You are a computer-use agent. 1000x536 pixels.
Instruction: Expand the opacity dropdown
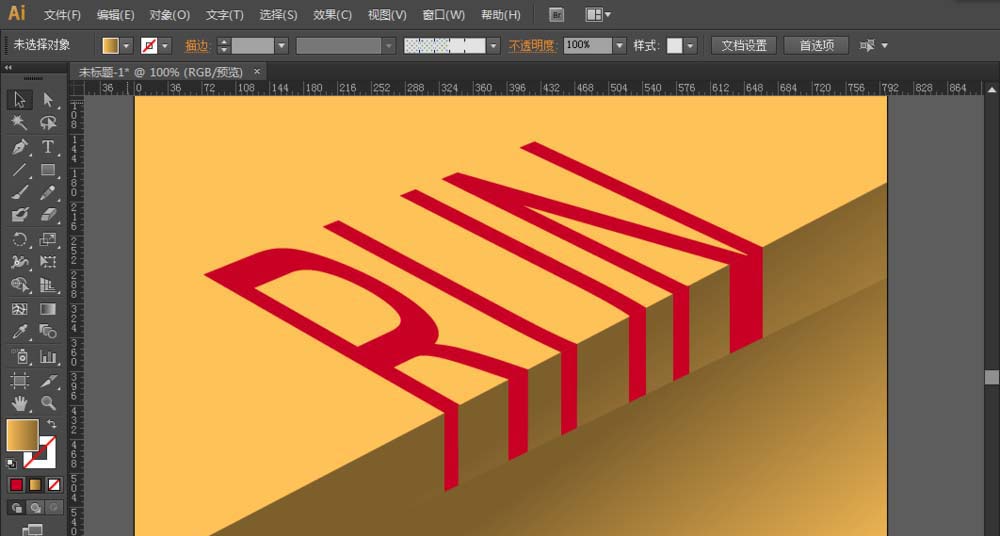pos(620,46)
